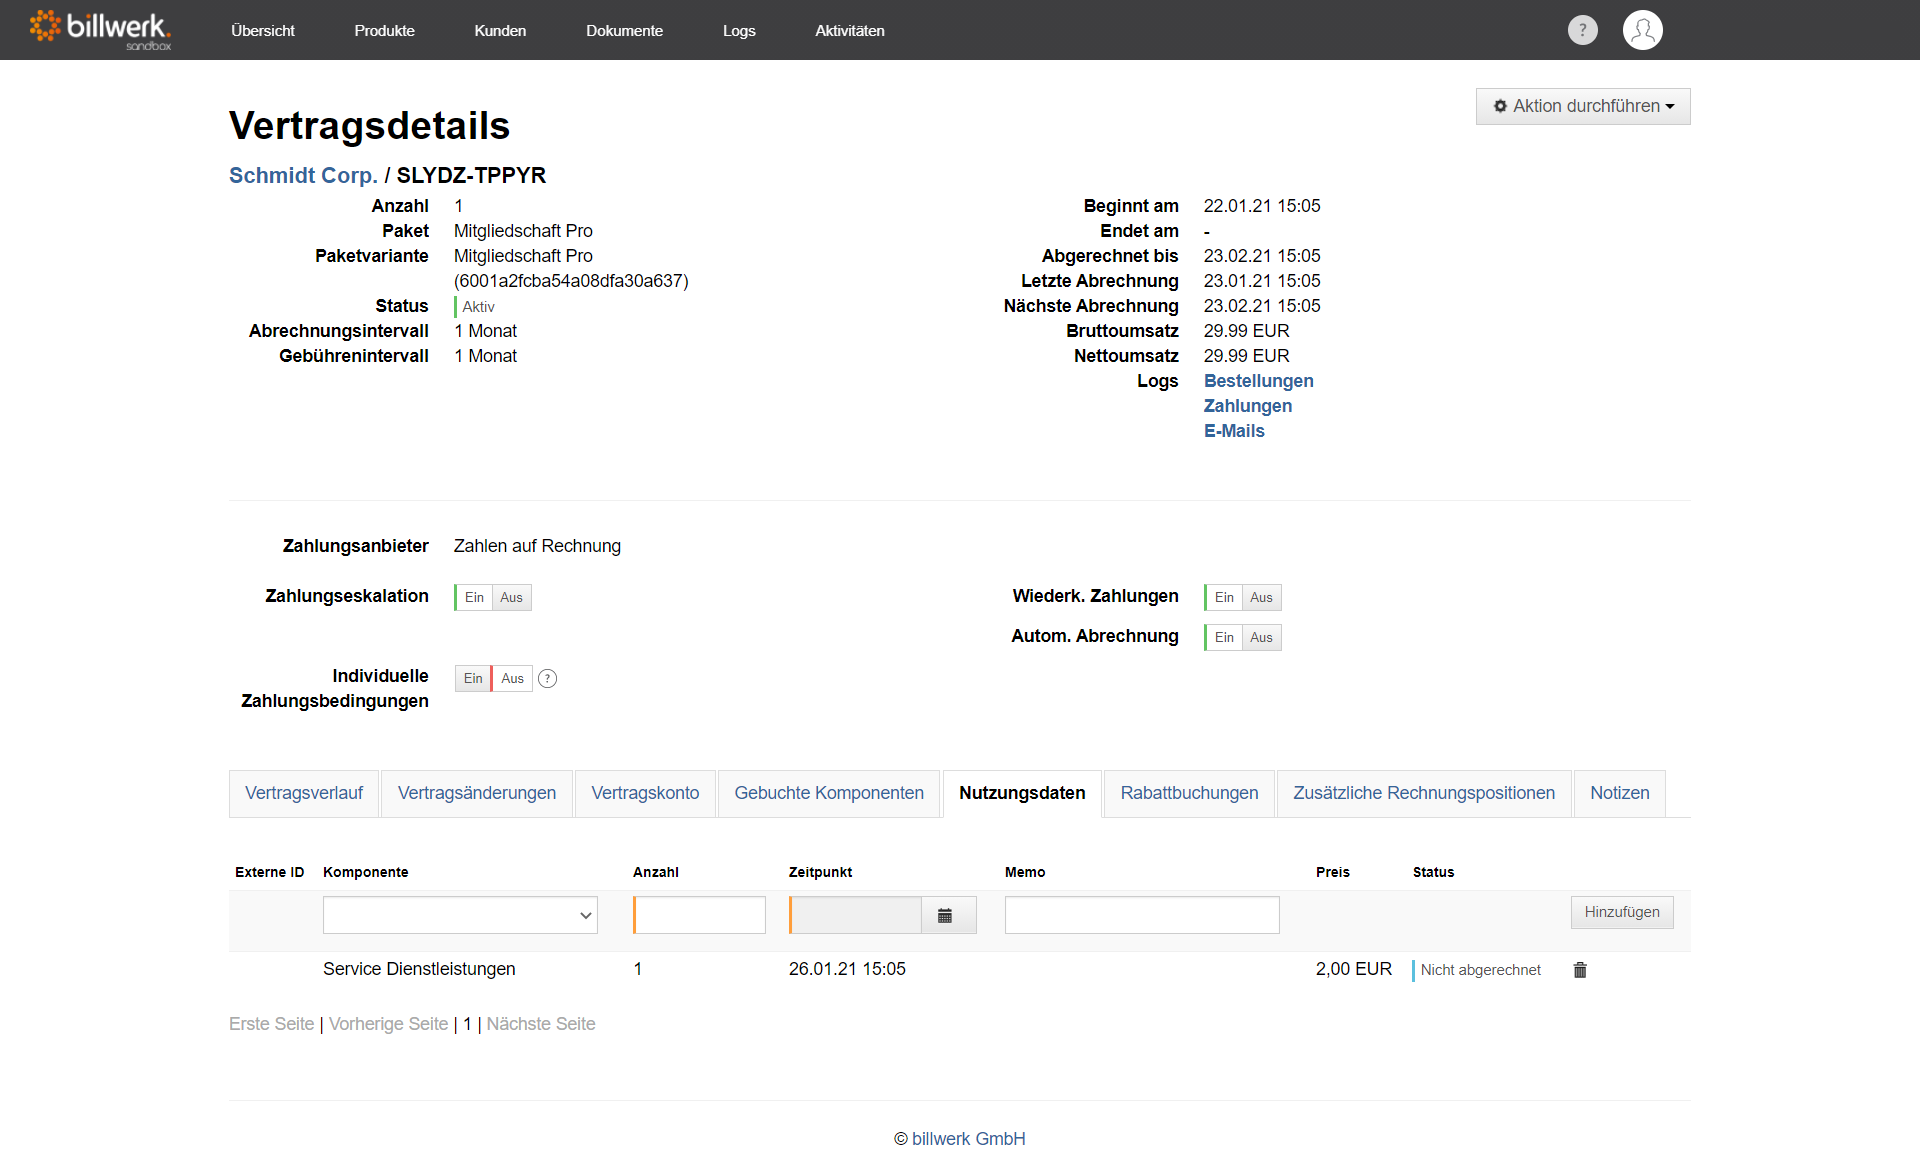Select page 1 in pagination

pos(467,1024)
